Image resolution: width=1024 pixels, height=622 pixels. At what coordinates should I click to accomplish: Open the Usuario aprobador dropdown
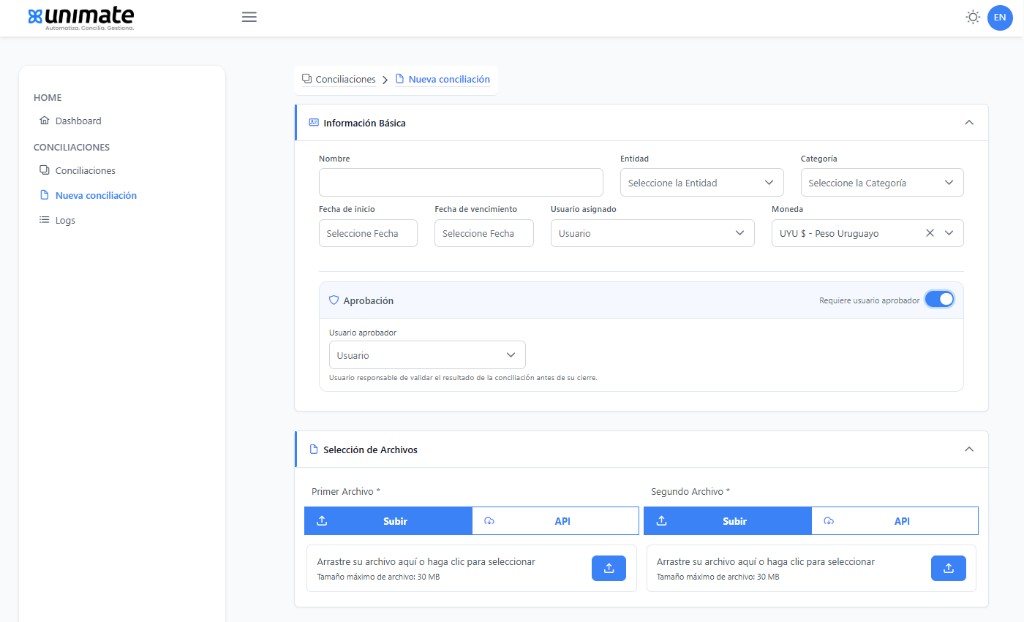(427, 355)
